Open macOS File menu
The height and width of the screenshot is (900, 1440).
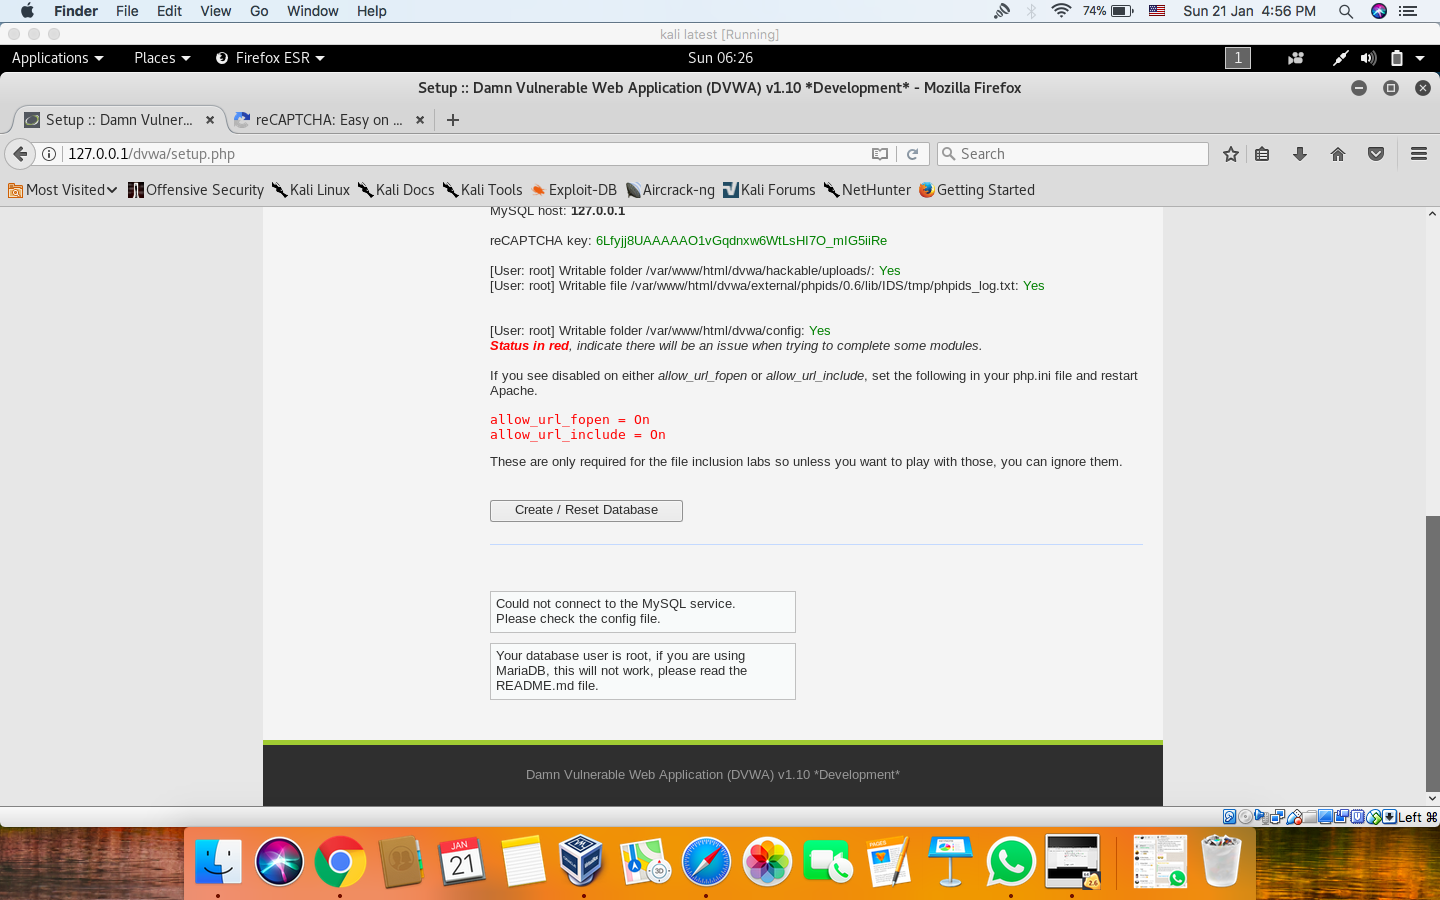(x=127, y=11)
